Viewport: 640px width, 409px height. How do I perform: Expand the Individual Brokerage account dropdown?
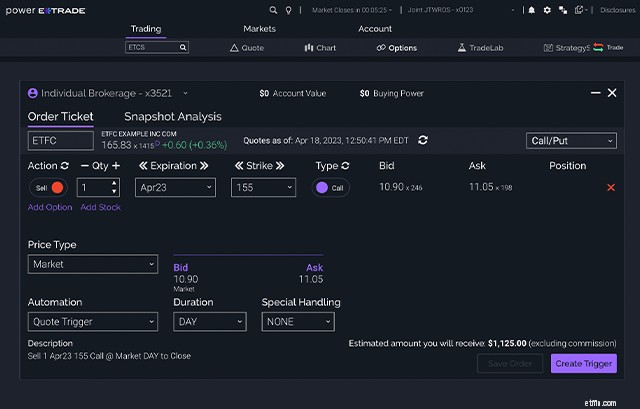coord(185,93)
